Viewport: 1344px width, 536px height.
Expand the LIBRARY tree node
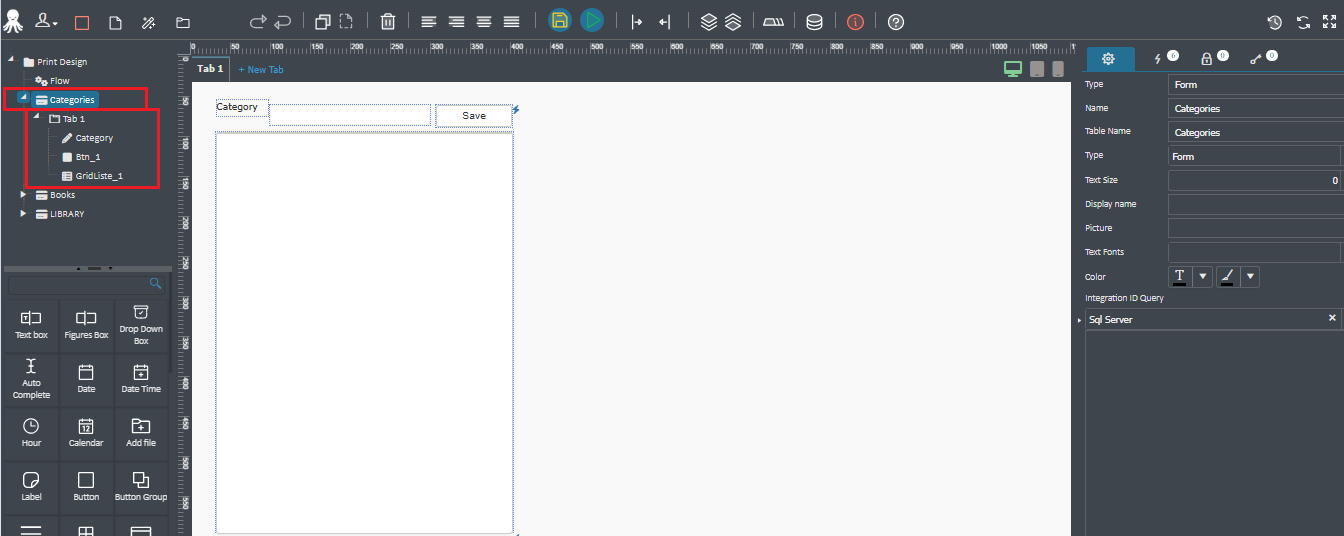(23, 214)
